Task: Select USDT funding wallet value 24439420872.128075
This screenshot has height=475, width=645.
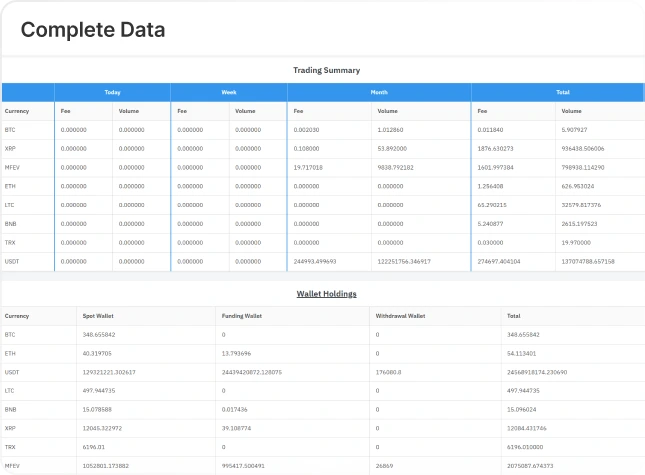Action: (x=252, y=372)
